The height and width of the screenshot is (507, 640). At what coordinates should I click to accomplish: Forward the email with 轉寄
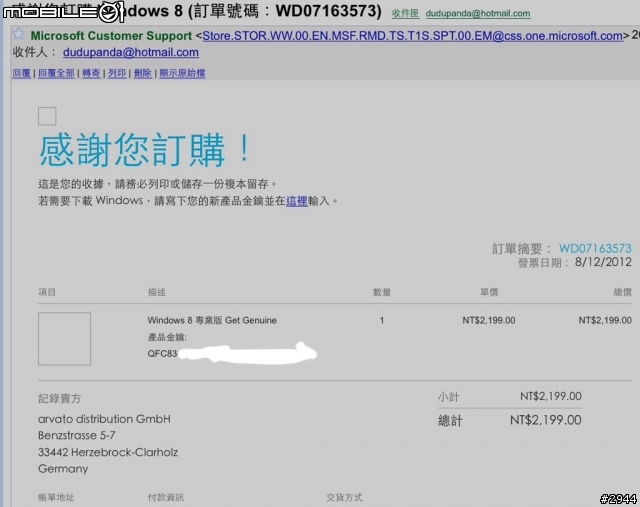tap(91, 73)
